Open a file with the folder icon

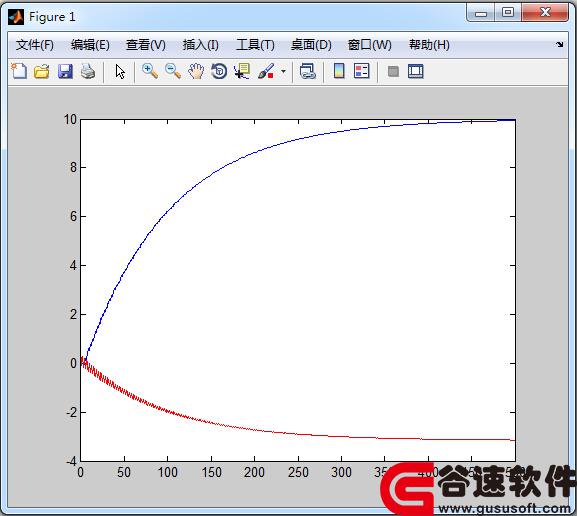point(42,71)
